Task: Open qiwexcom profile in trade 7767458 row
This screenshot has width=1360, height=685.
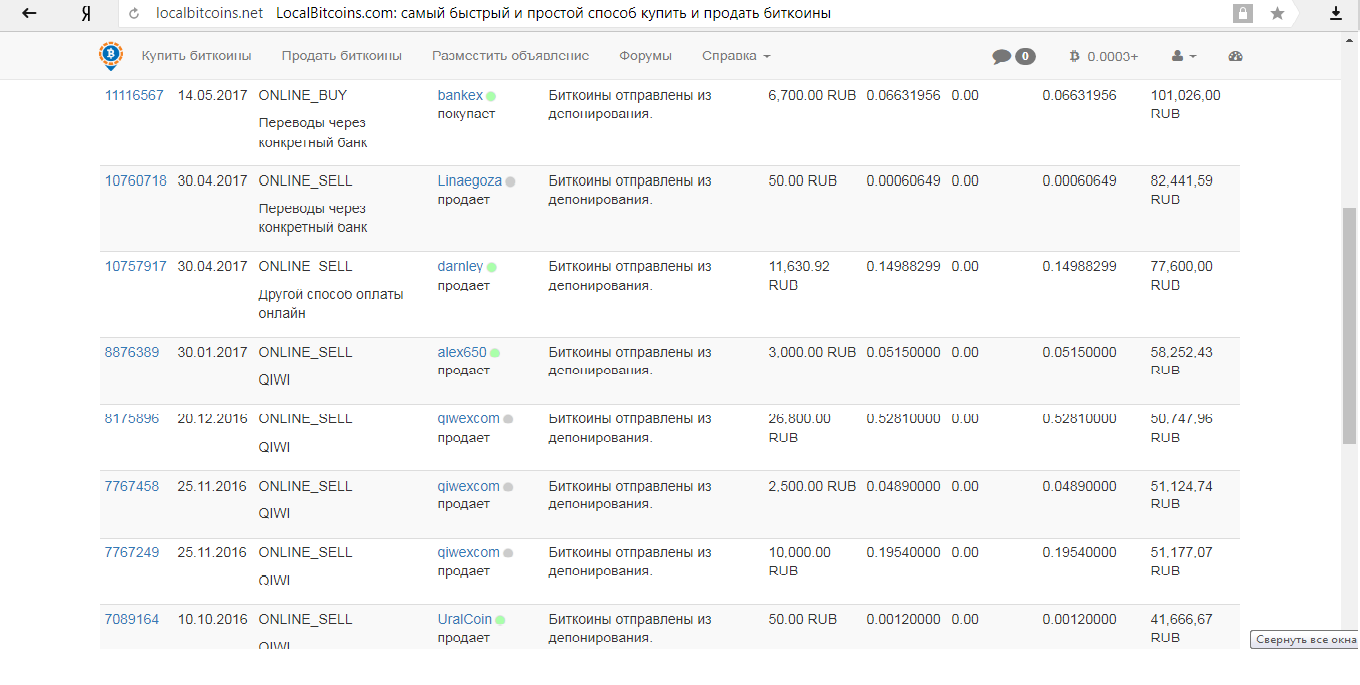Action: tap(469, 486)
